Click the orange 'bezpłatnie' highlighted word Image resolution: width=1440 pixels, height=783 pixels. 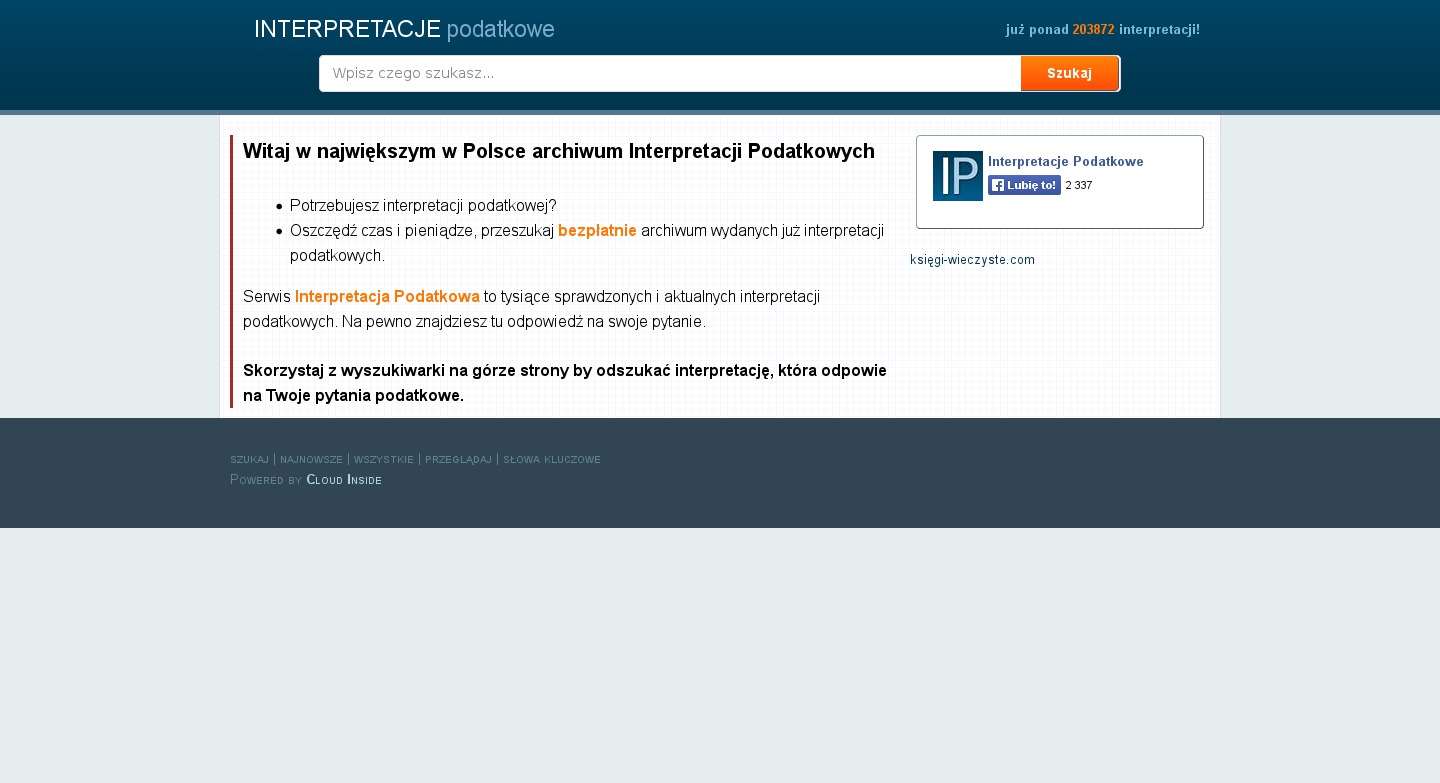(x=597, y=230)
